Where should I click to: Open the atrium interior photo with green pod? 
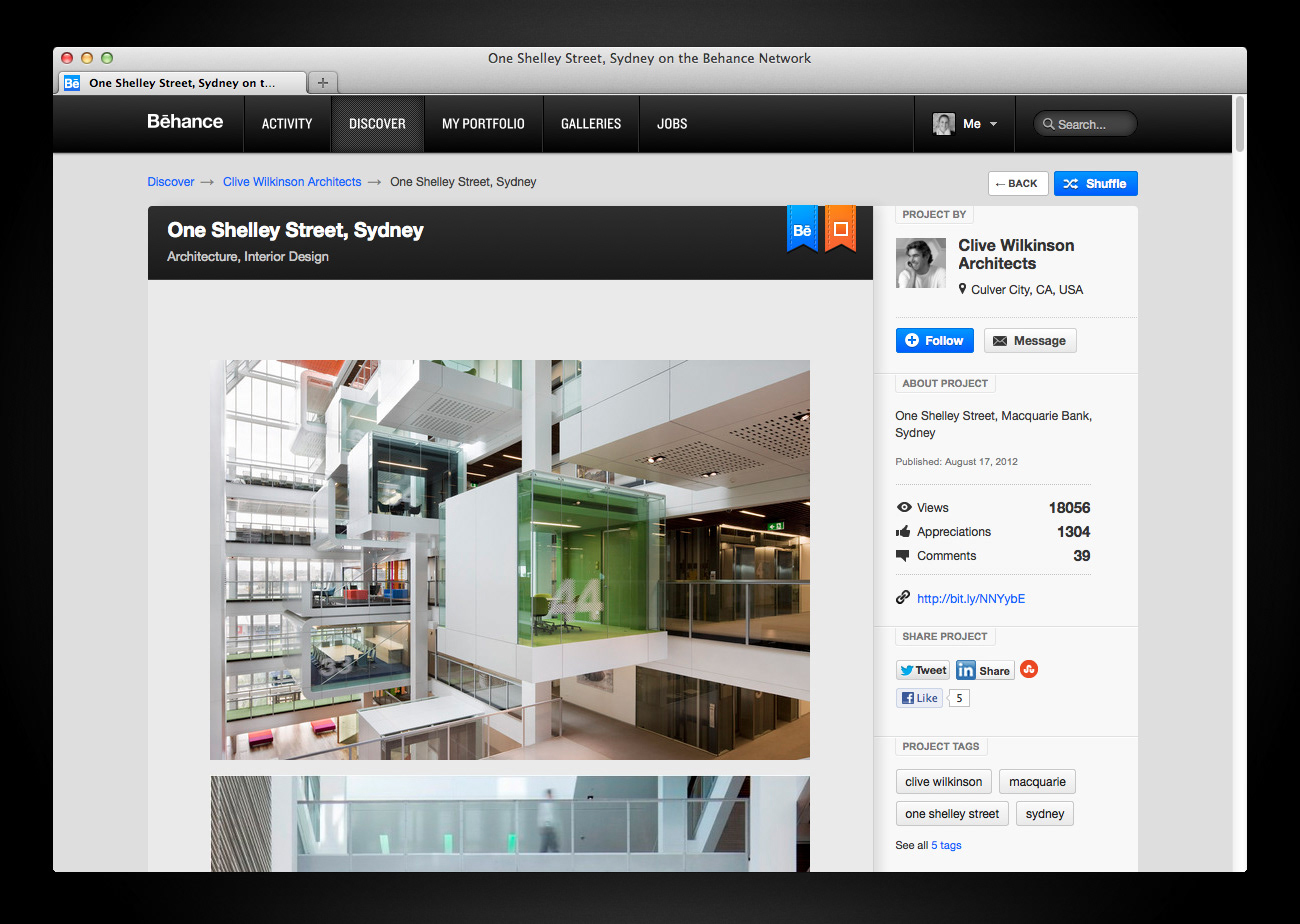510,560
